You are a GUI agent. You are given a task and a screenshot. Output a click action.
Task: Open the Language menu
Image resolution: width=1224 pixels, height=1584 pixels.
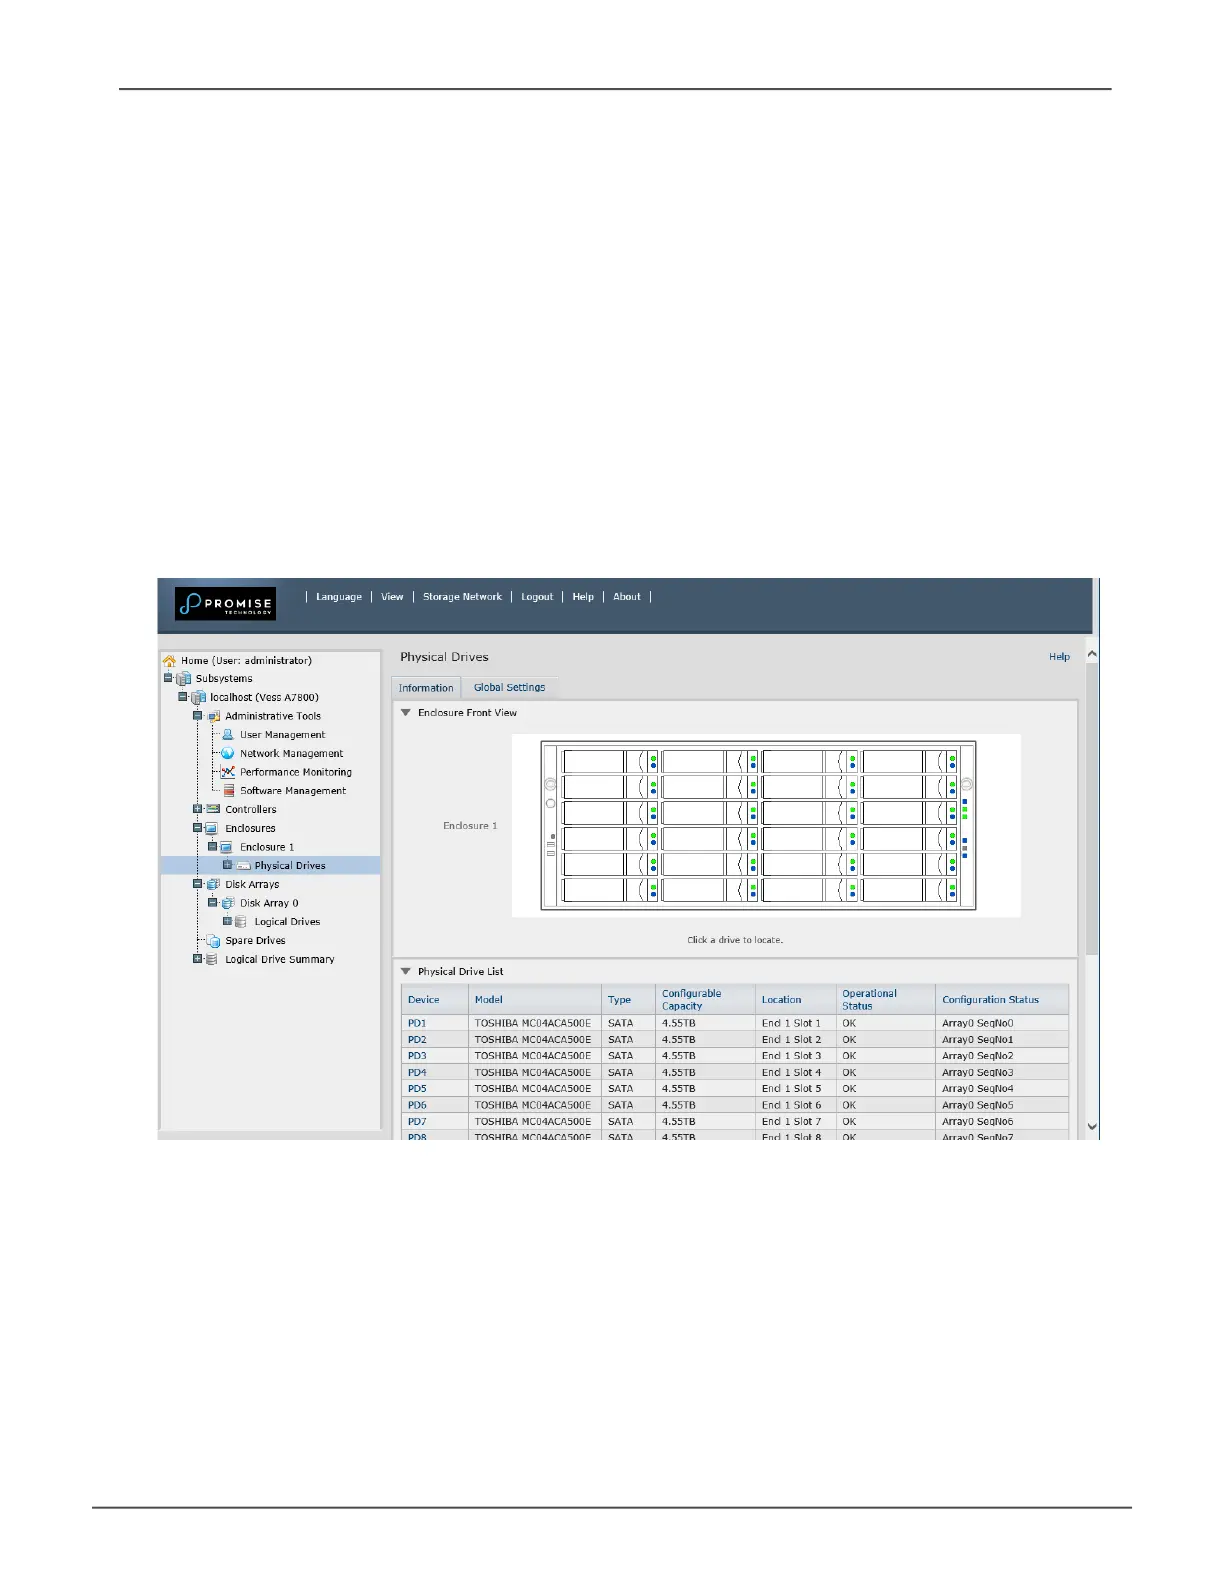point(339,597)
